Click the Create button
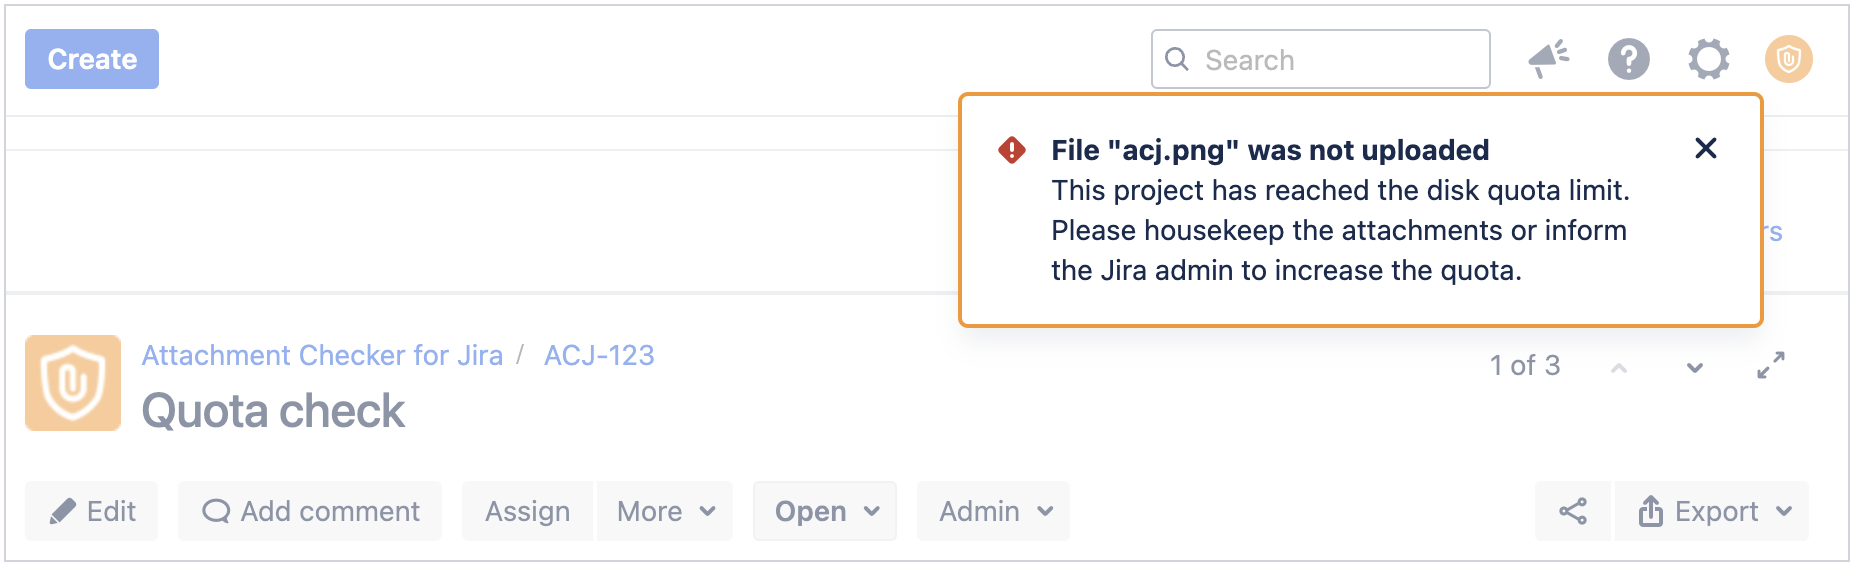The width and height of the screenshot is (1854, 566). click(x=92, y=59)
